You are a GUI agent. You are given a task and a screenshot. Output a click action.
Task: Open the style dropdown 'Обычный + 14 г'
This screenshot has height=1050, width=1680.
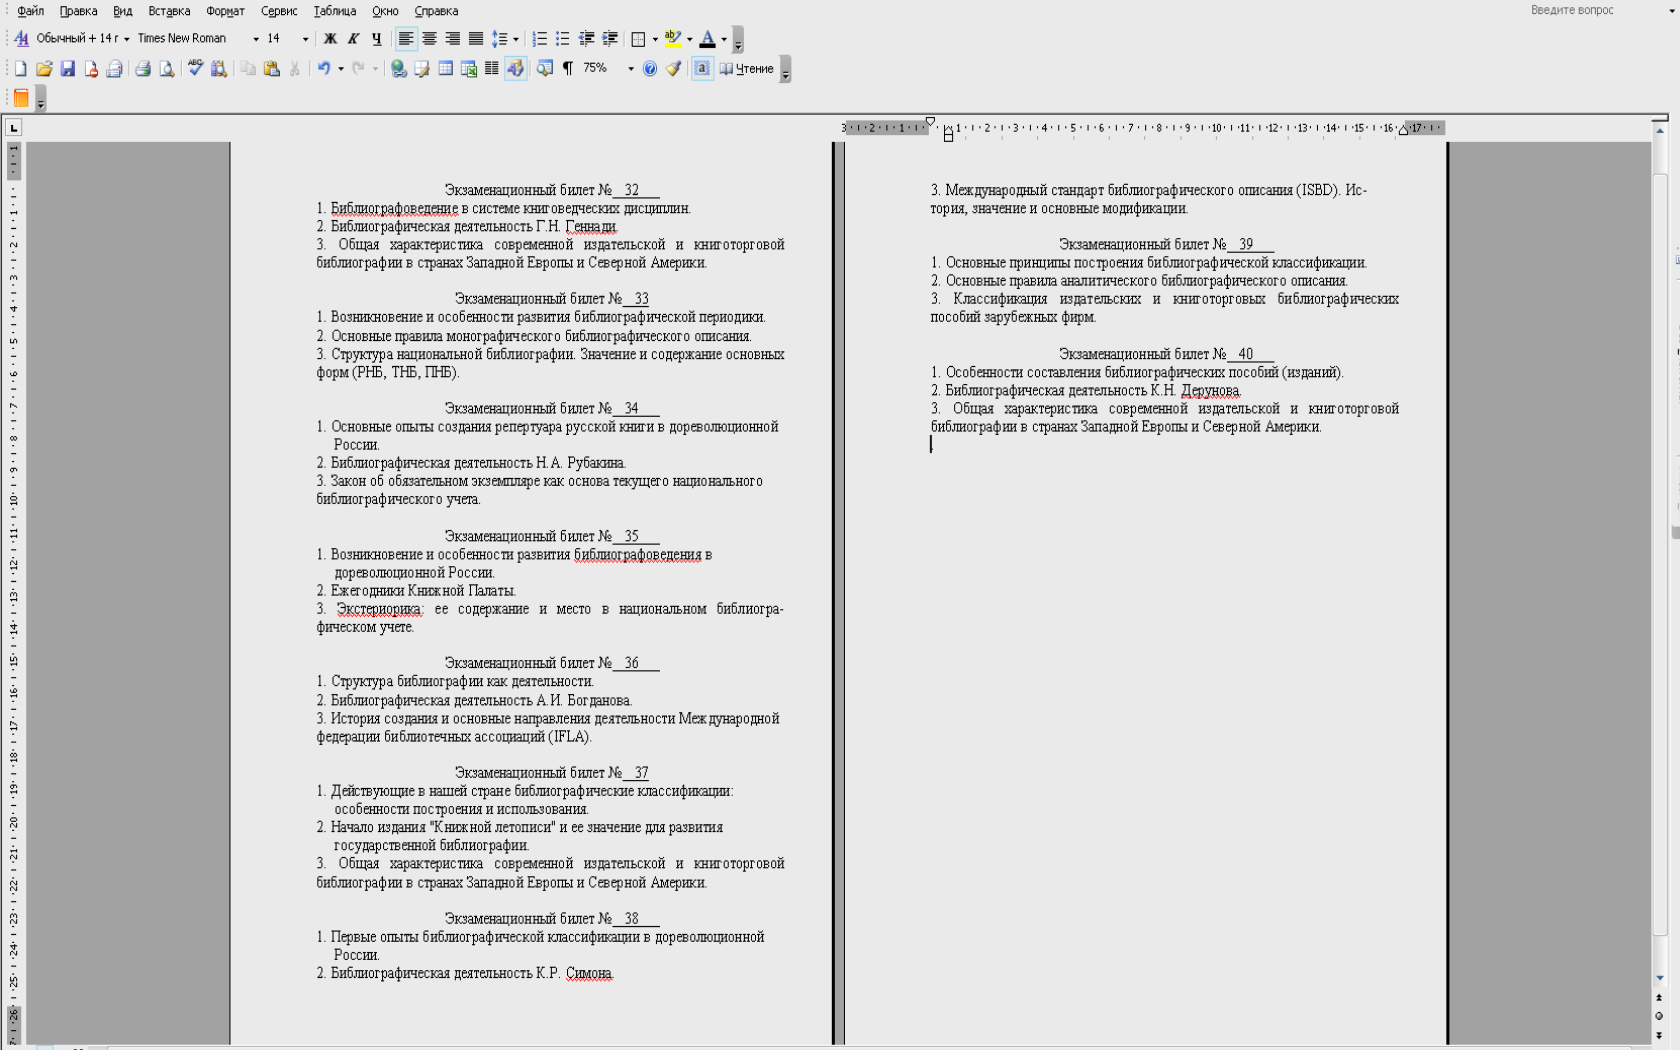pos(126,39)
